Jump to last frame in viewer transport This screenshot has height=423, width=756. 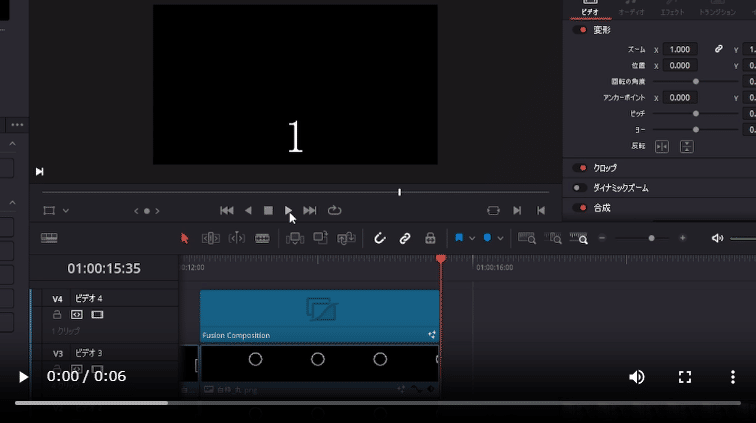point(310,210)
